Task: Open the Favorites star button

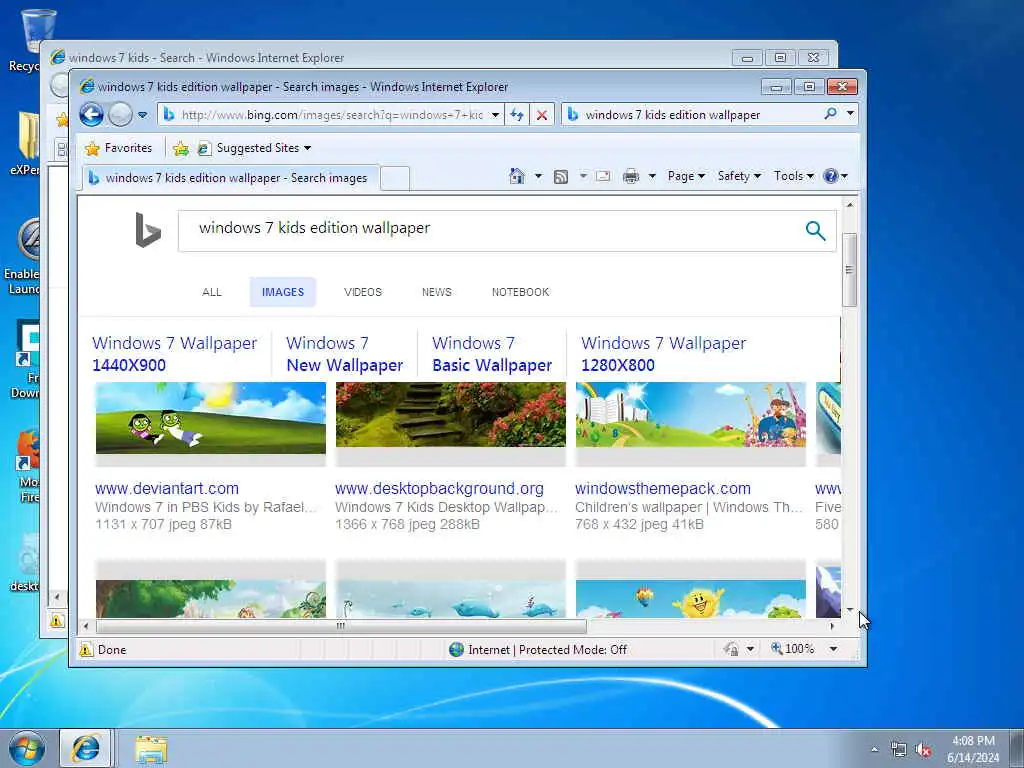Action: (118, 148)
